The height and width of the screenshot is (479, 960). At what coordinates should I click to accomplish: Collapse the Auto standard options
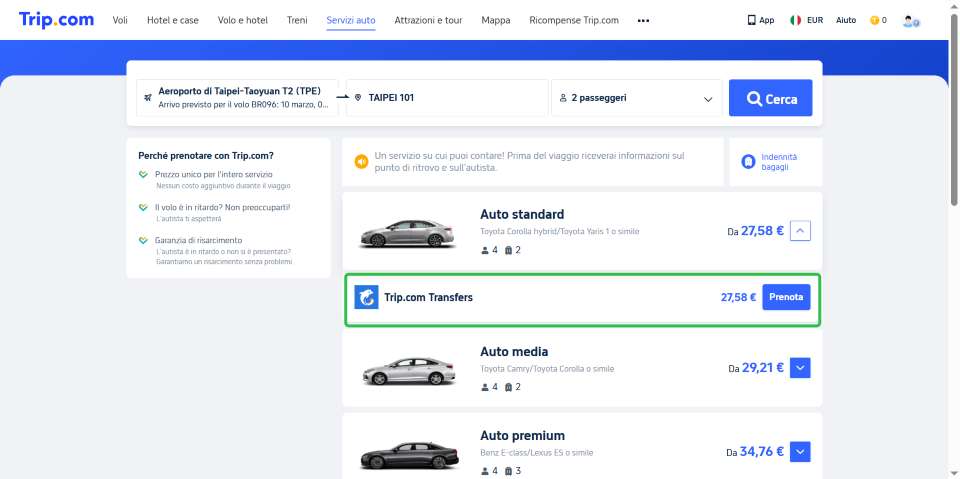click(x=800, y=231)
